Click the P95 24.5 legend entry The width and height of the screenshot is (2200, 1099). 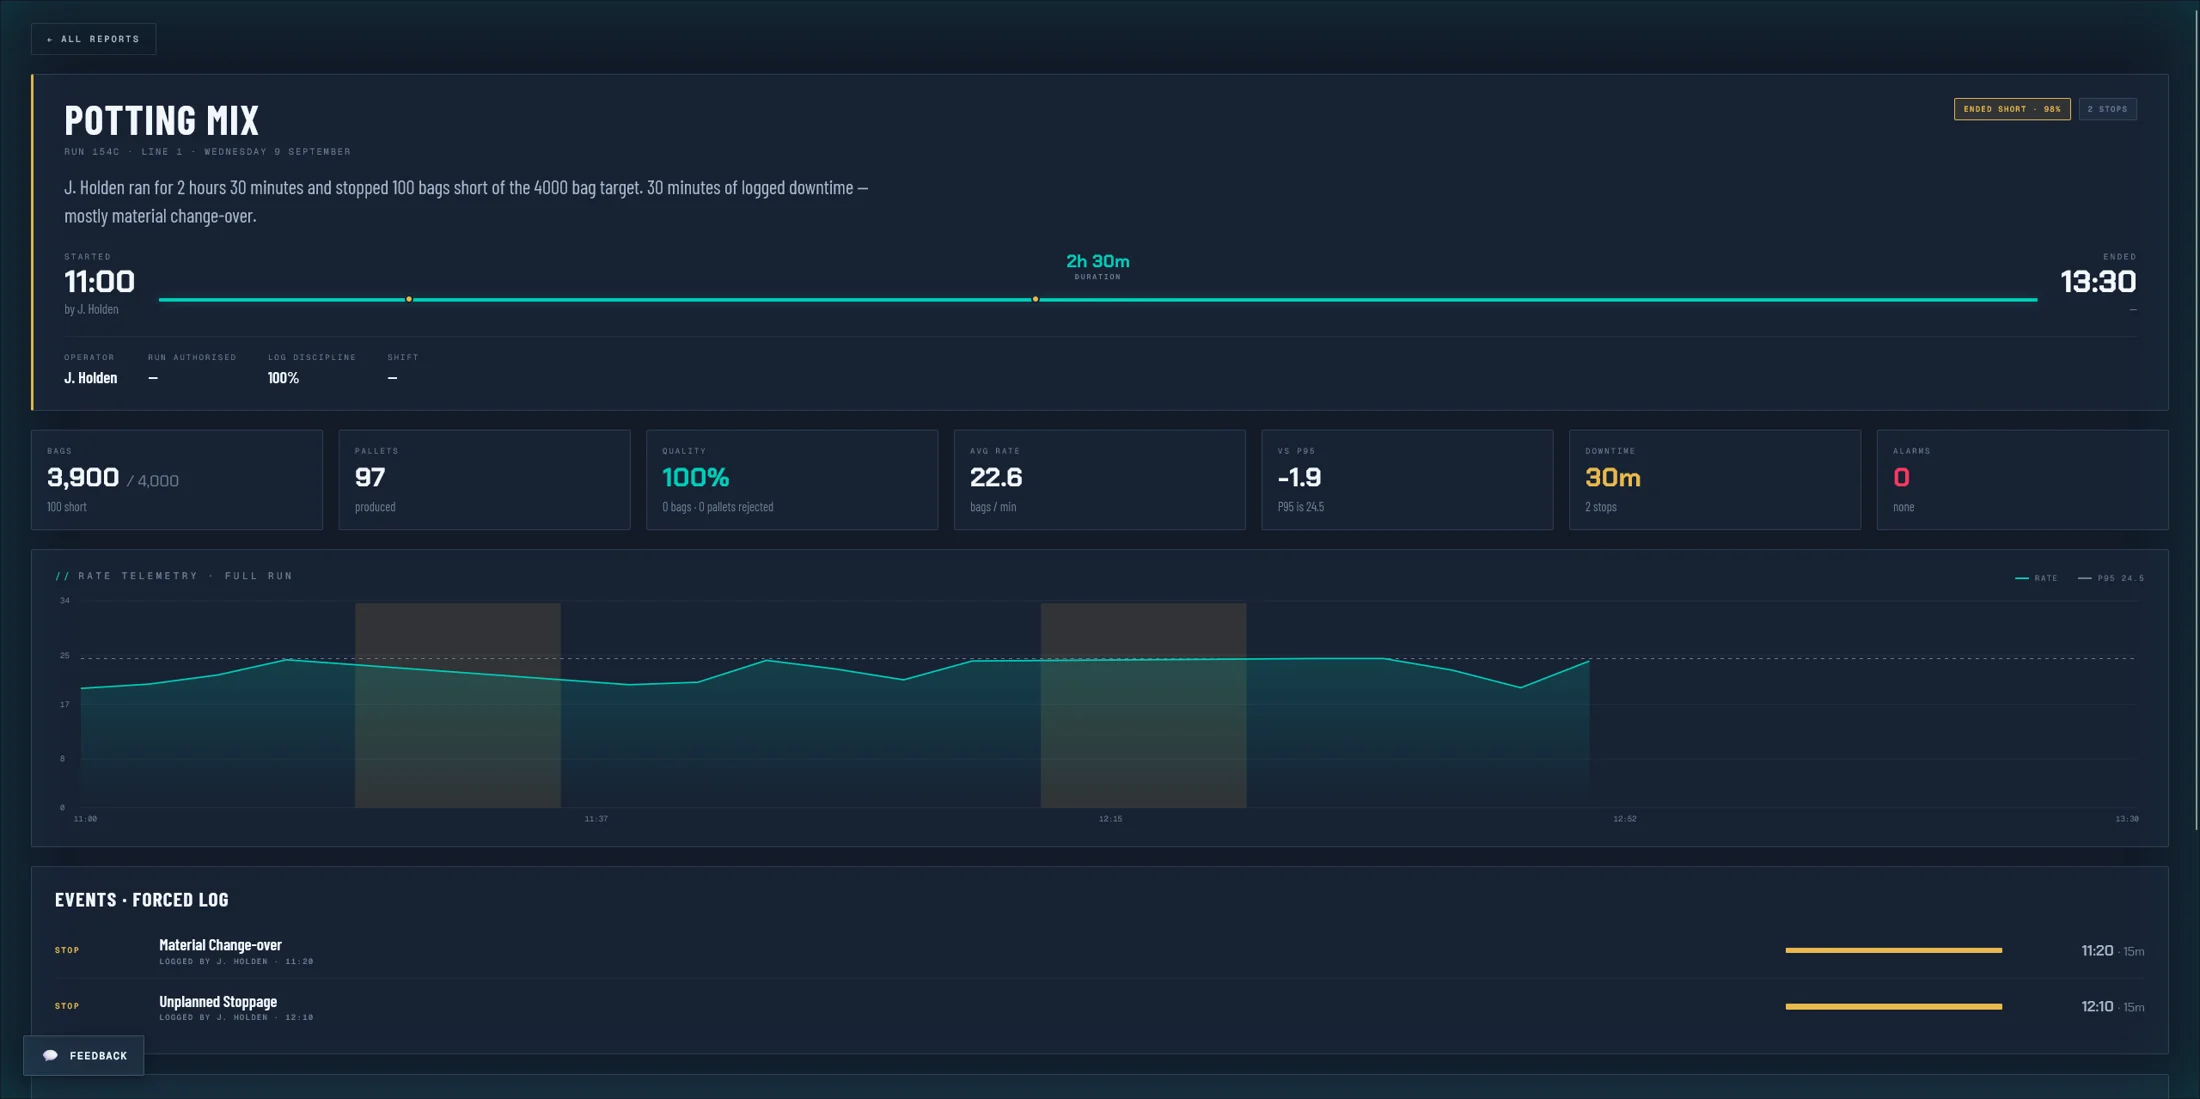point(2111,578)
